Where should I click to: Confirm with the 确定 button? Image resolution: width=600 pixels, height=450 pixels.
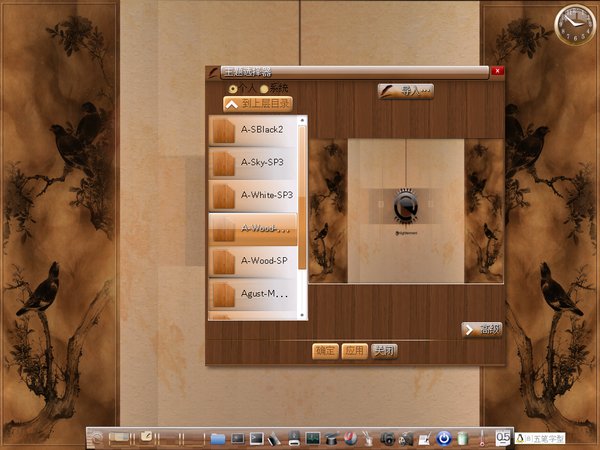pos(325,351)
